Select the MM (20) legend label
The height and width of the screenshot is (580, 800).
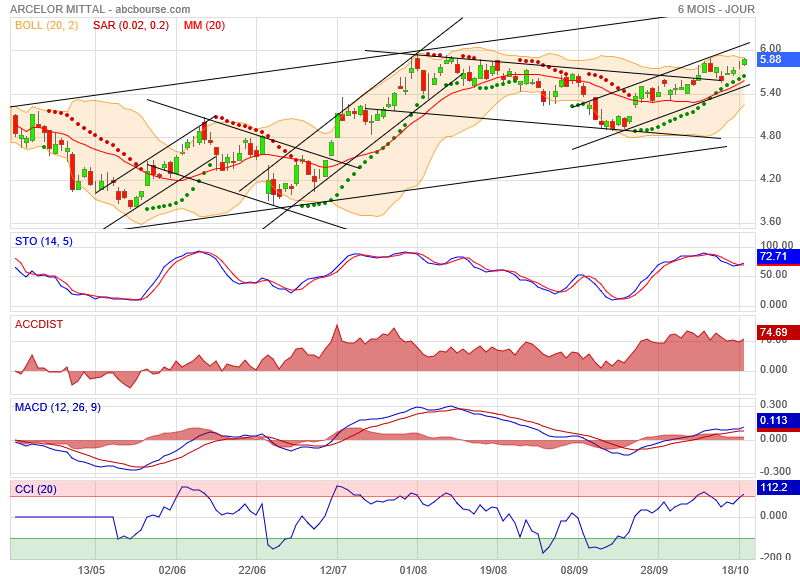[204, 25]
